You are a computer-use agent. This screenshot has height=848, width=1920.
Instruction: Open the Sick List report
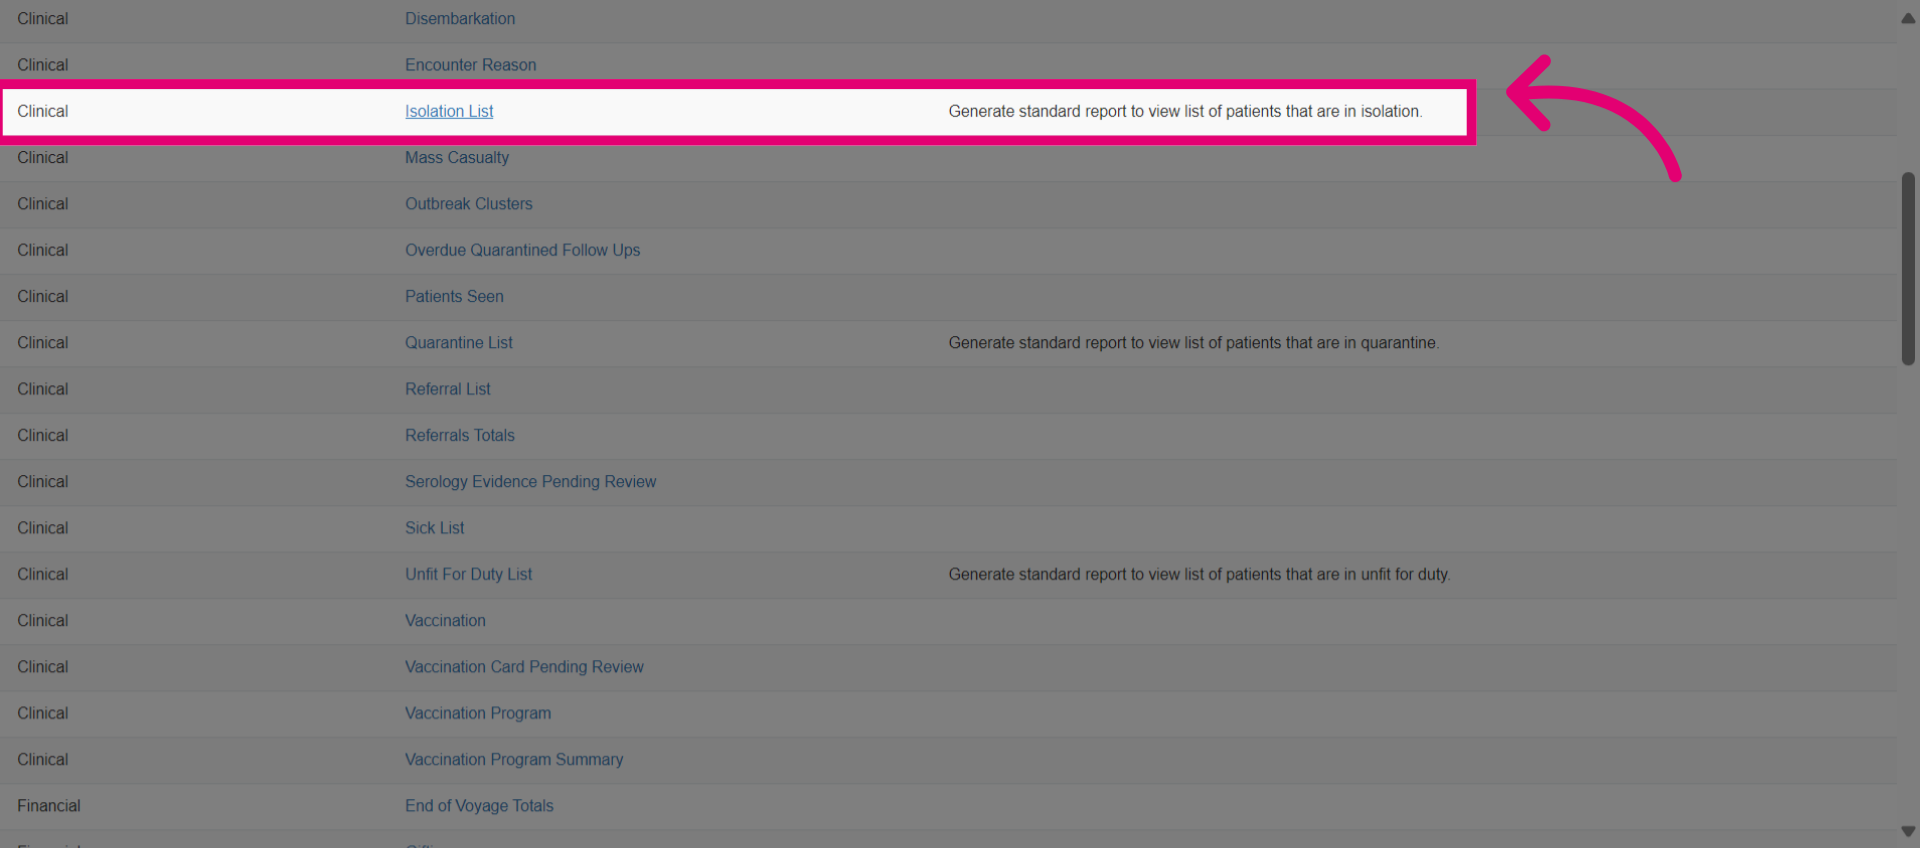point(435,528)
